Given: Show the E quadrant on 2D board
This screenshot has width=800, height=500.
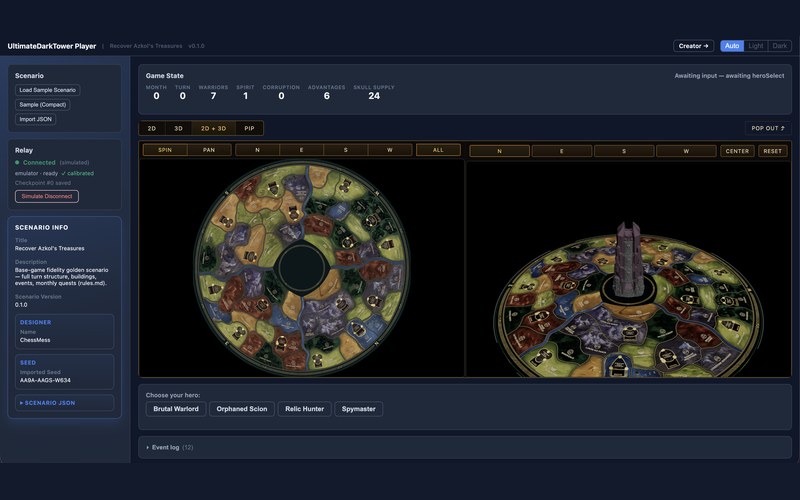Looking at the screenshot, I should tap(302, 150).
